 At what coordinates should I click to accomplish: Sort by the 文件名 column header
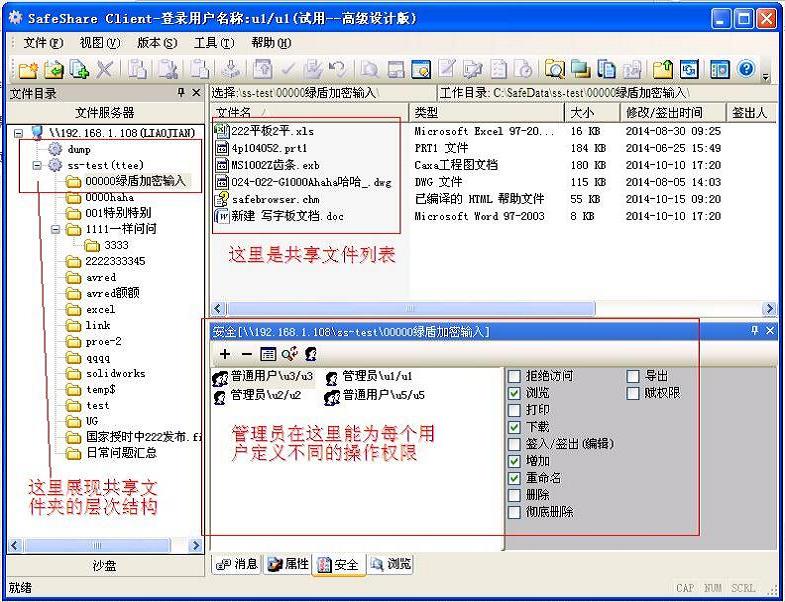click(309, 113)
